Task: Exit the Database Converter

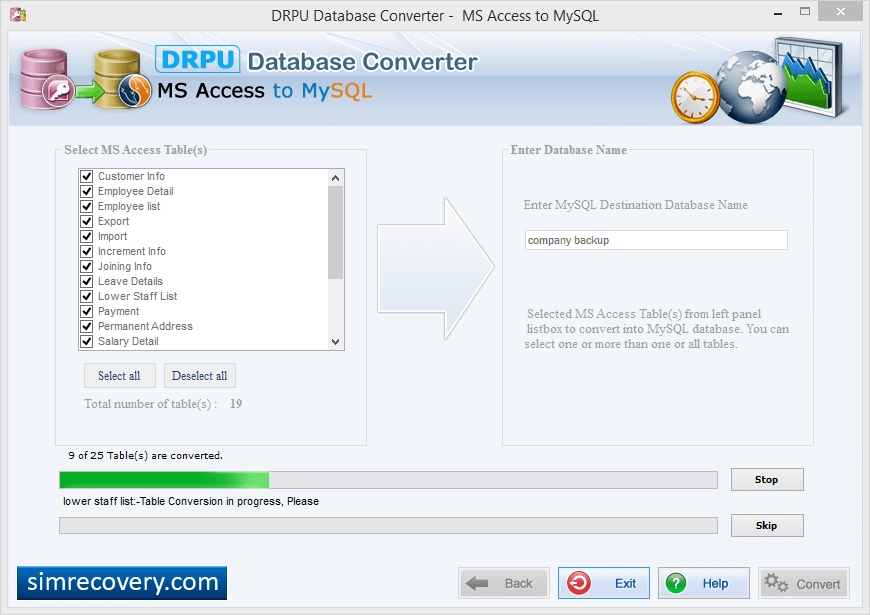Action: coord(604,583)
